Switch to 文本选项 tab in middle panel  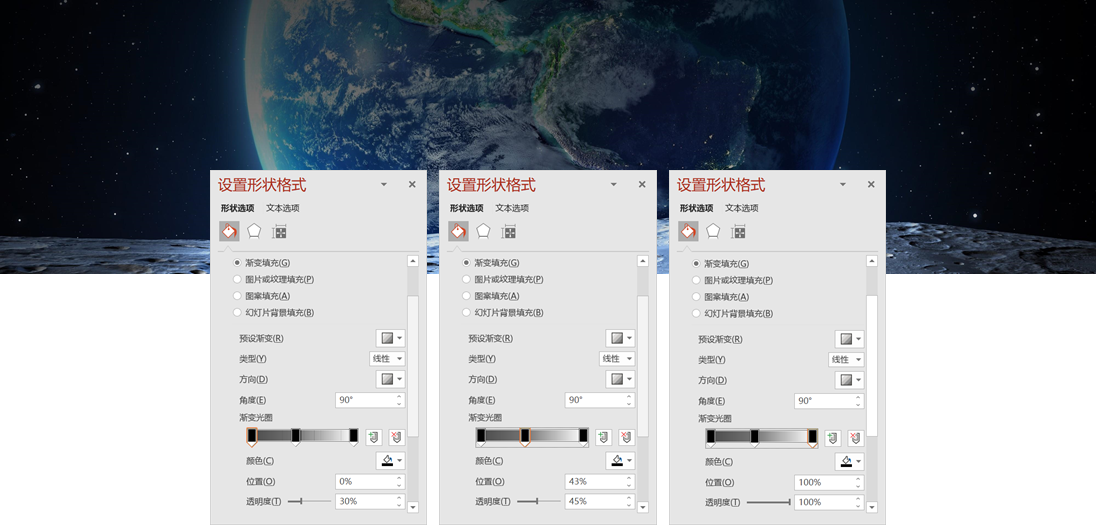(512, 208)
